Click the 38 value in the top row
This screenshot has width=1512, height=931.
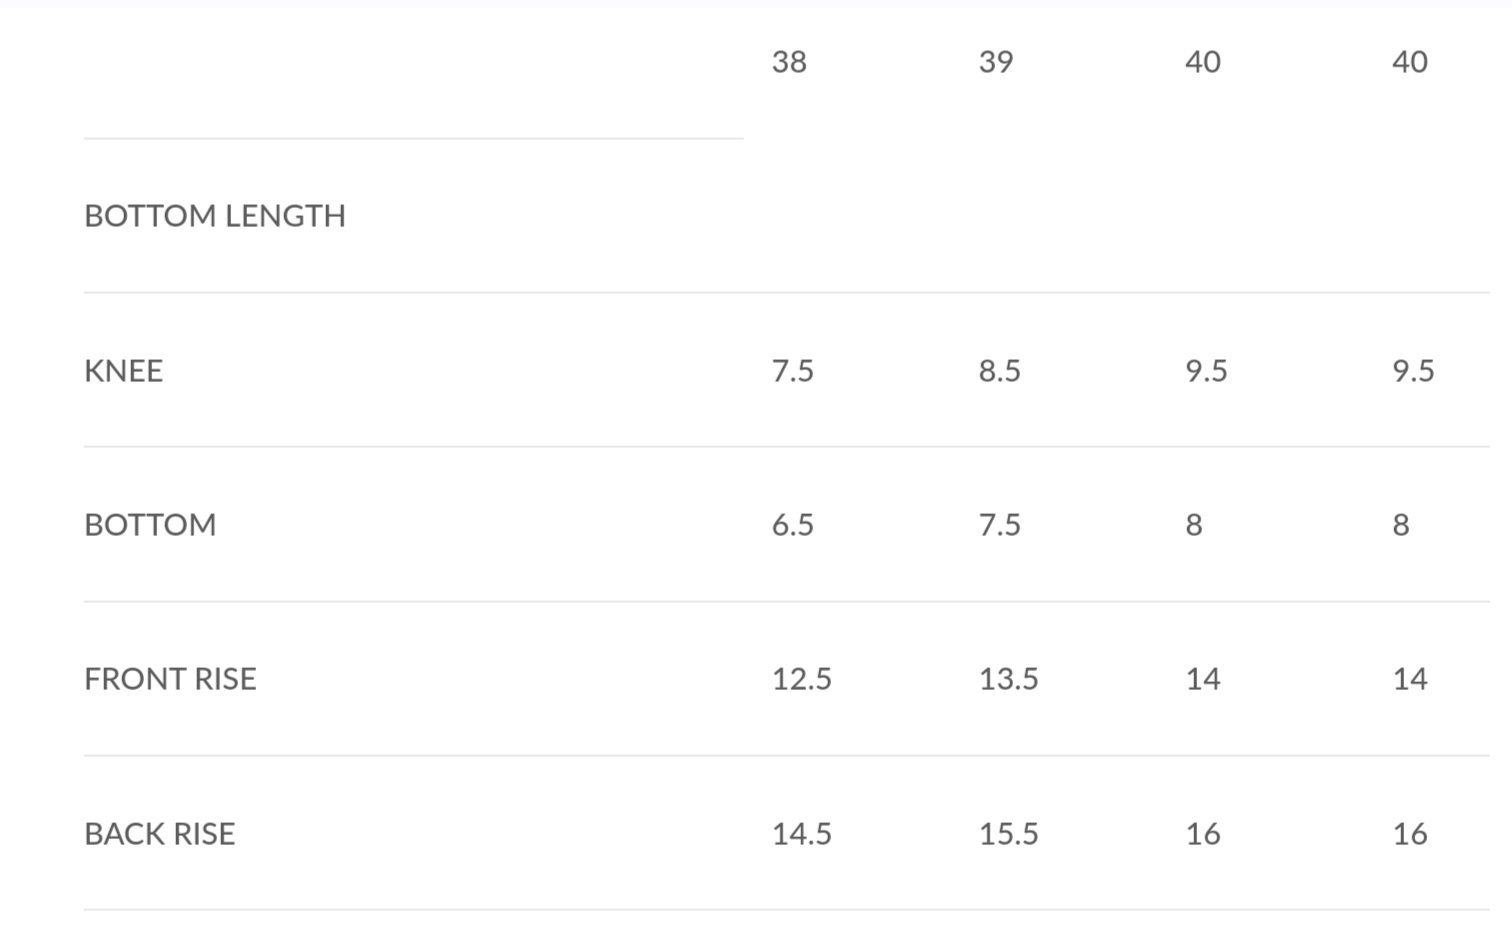(x=789, y=62)
